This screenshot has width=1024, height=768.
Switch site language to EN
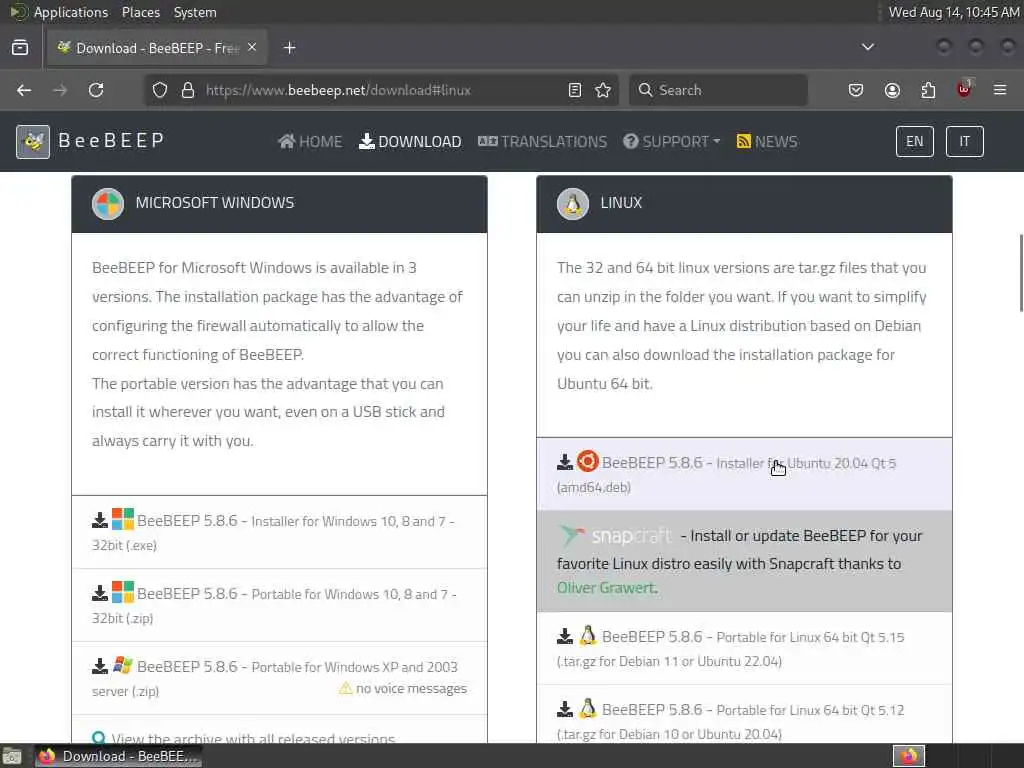point(915,142)
